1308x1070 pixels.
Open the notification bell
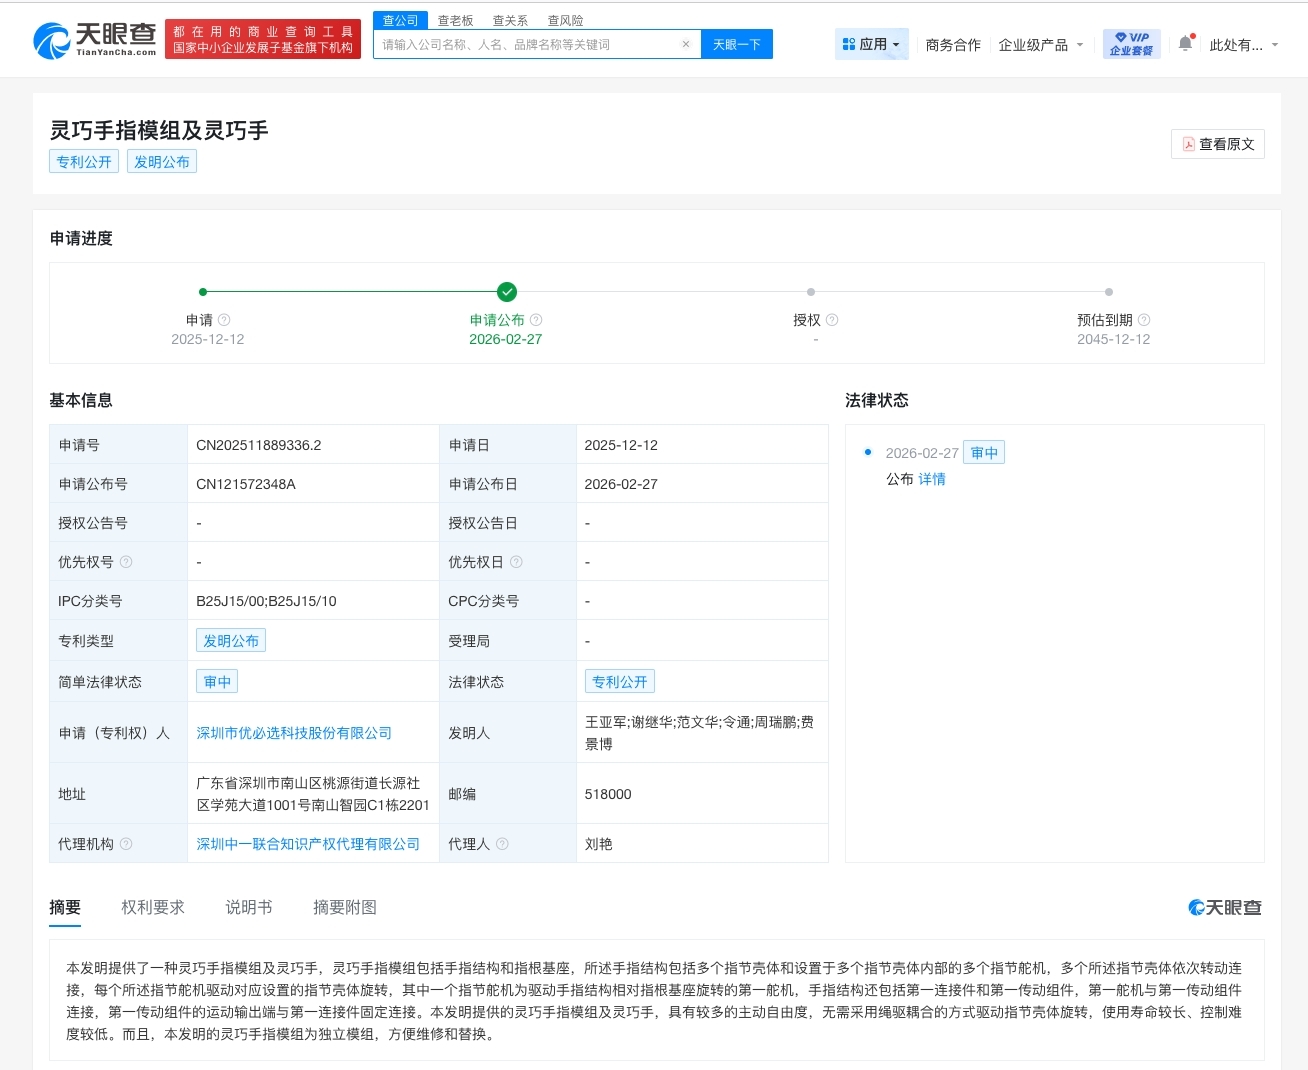pyautogui.click(x=1185, y=43)
